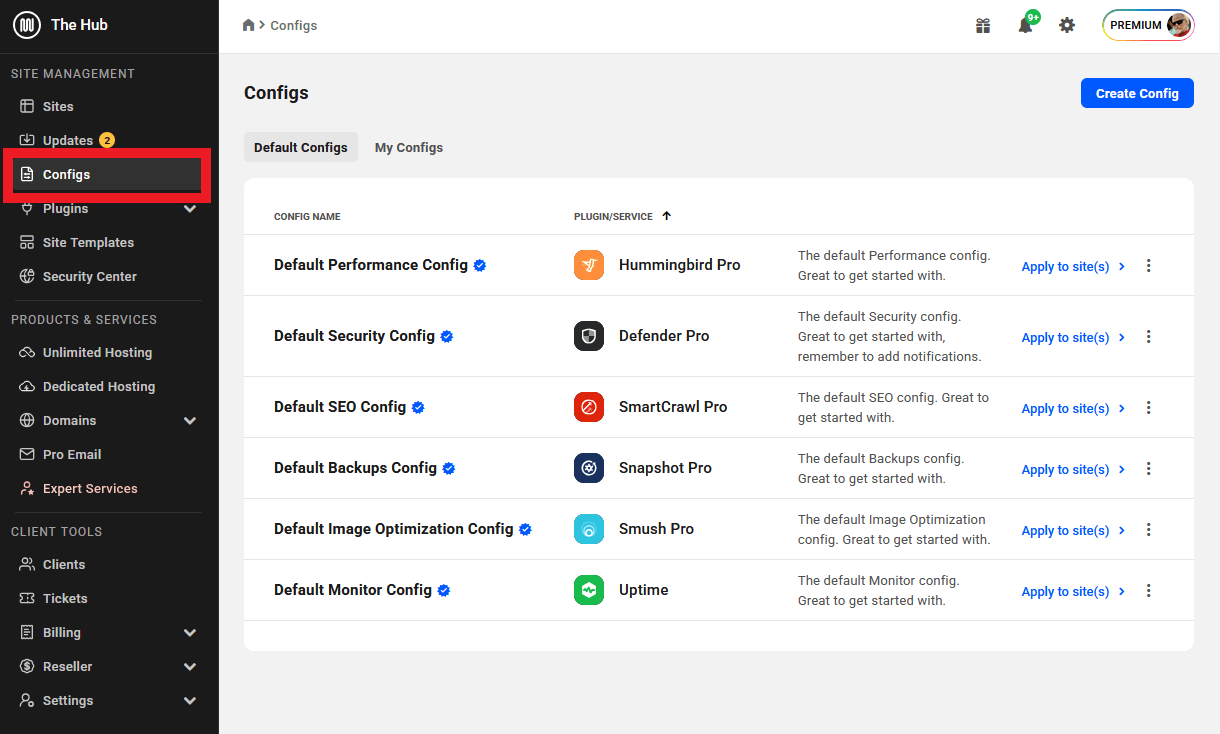Open Updates in the sidebar
Viewport: 1220px width, 734px height.
click(107, 140)
